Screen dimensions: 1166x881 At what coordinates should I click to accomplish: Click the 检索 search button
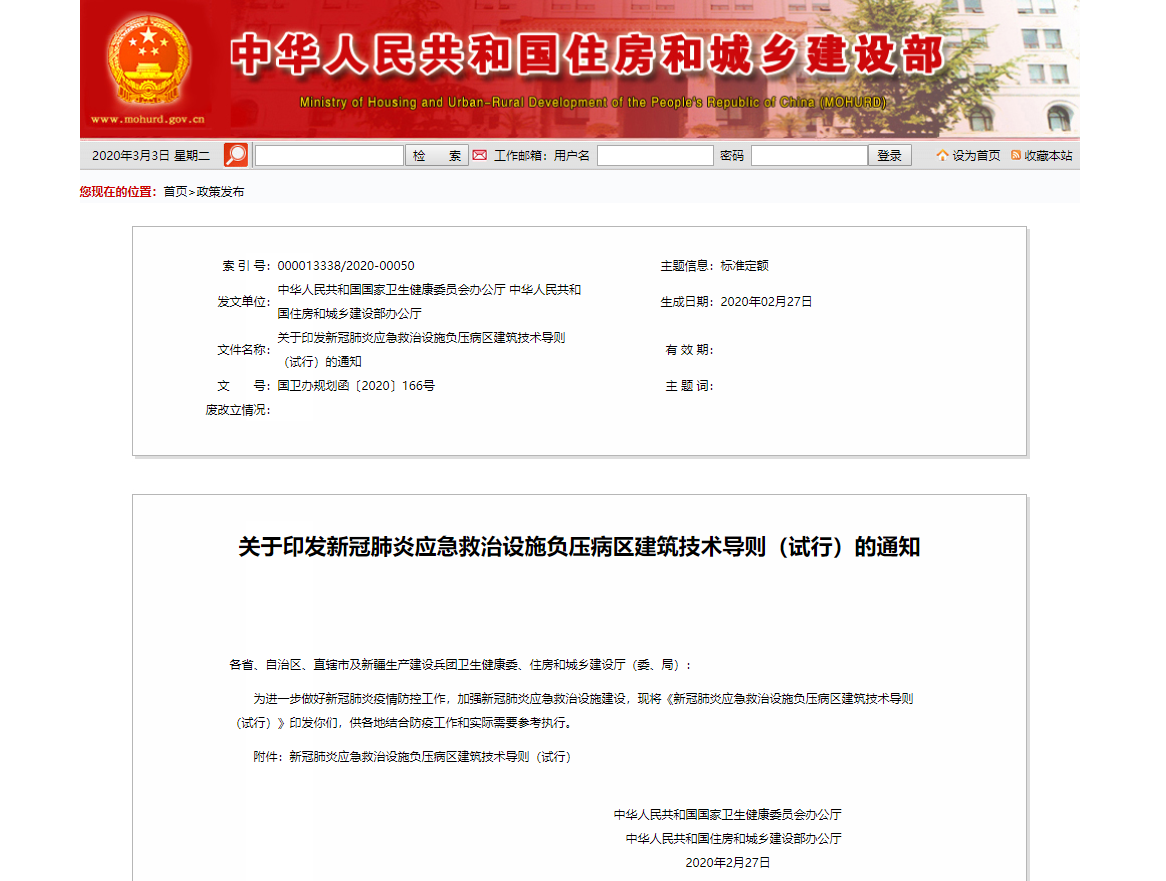(x=437, y=155)
